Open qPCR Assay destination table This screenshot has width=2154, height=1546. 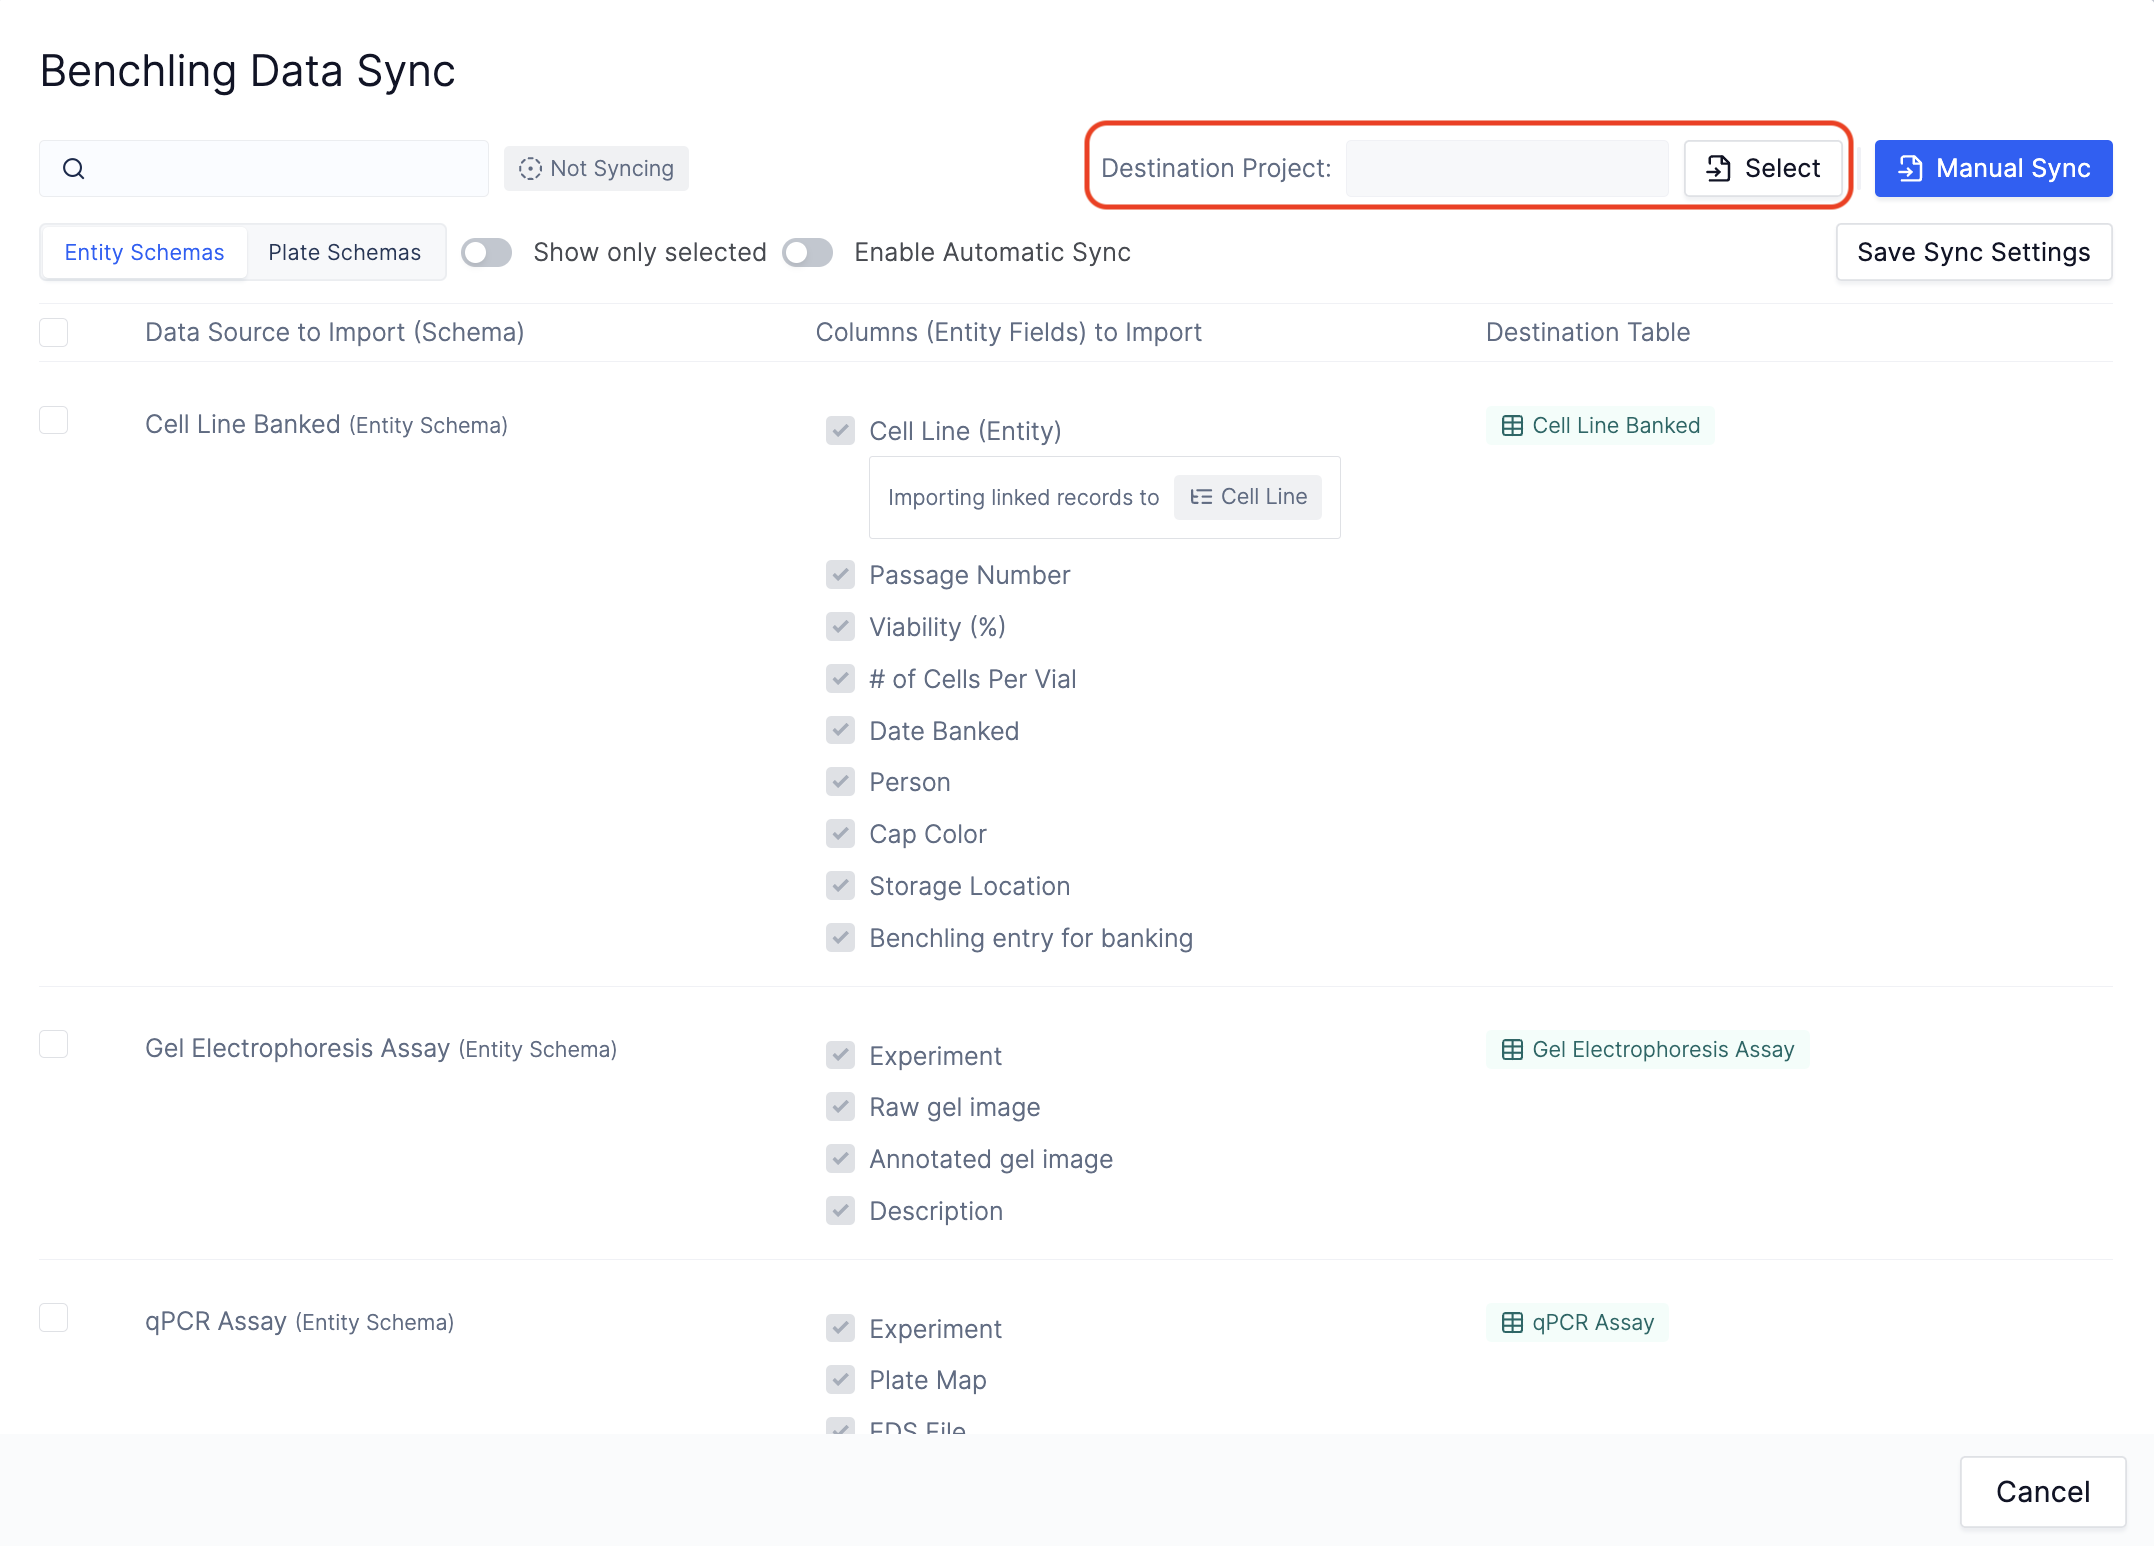1578,1322
